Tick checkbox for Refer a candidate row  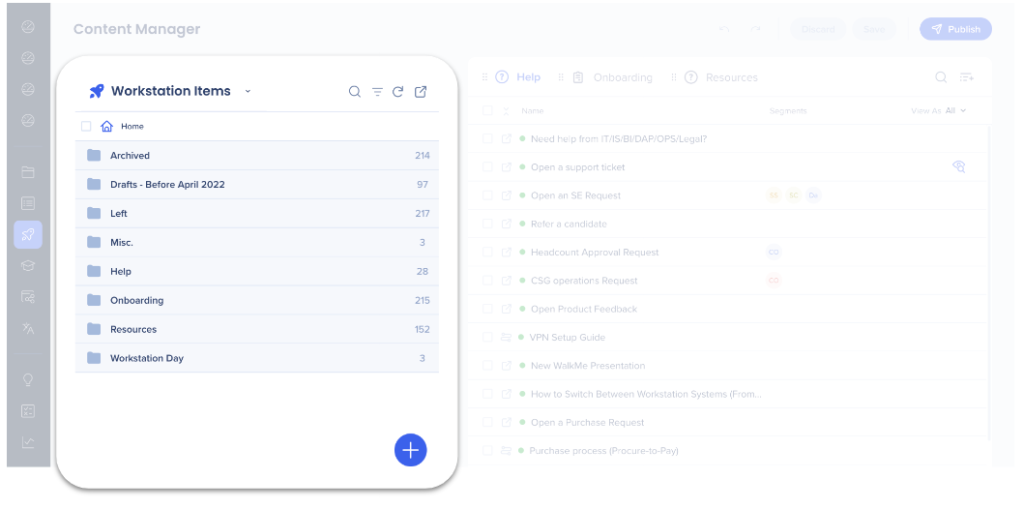click(x=488, y=224)
